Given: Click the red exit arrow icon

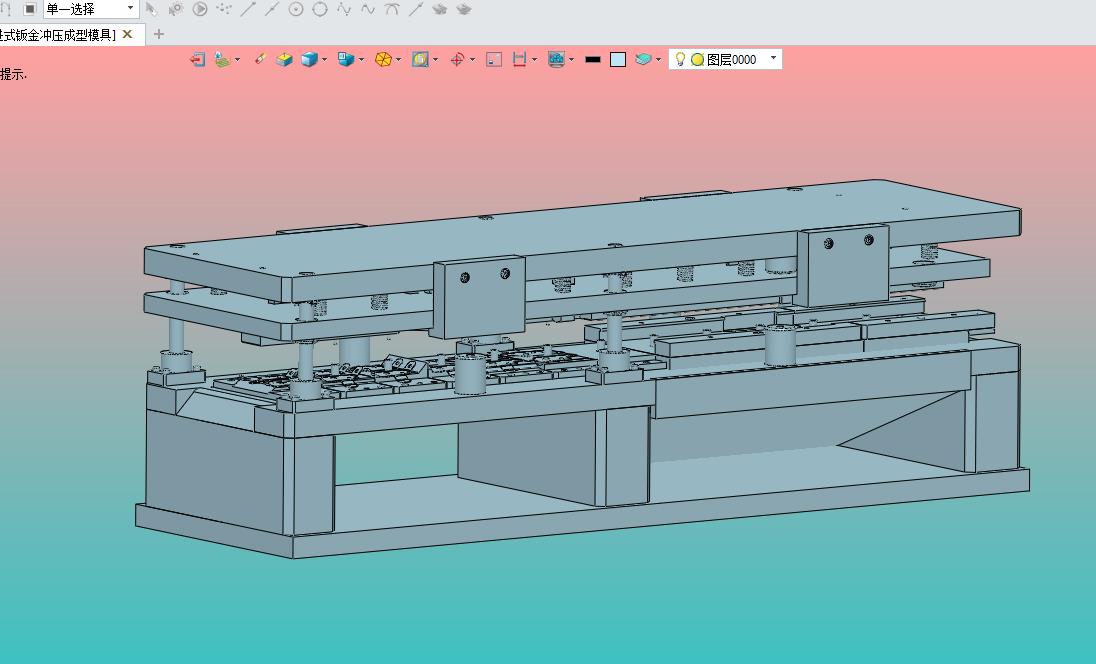Looking at the screenshot, I should (197, 59).
